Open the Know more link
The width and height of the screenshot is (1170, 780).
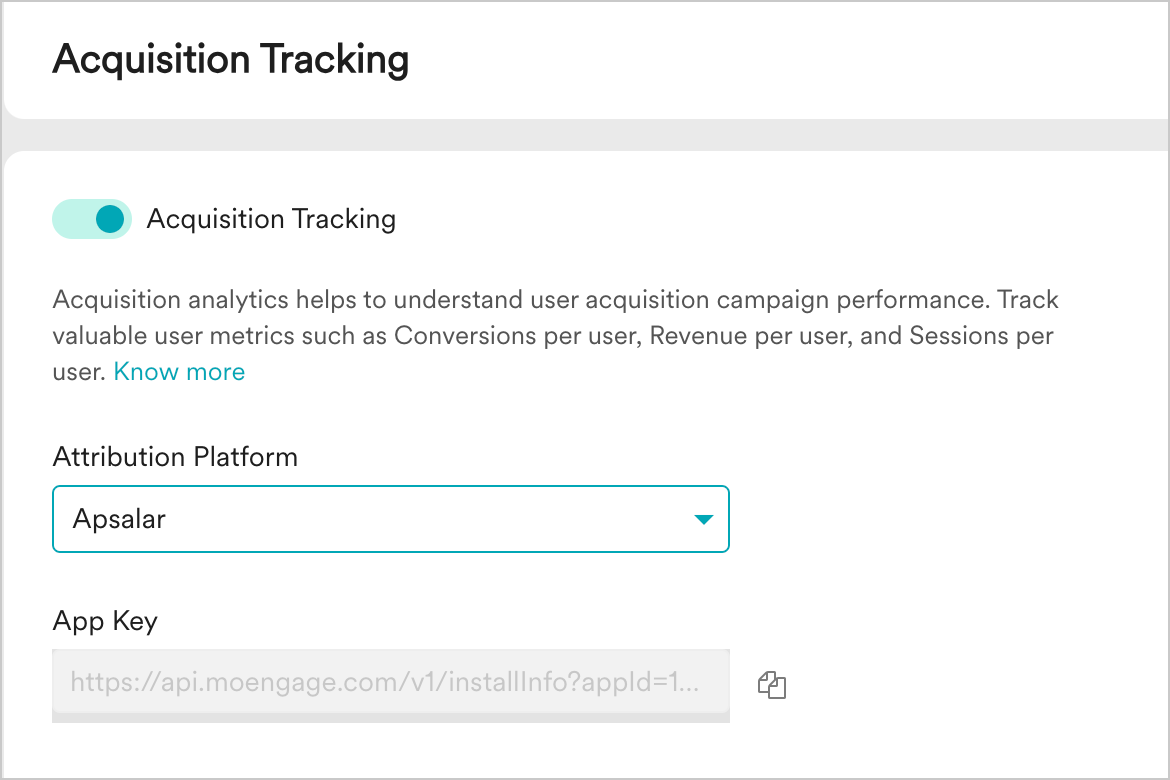(x=179, y=372)
